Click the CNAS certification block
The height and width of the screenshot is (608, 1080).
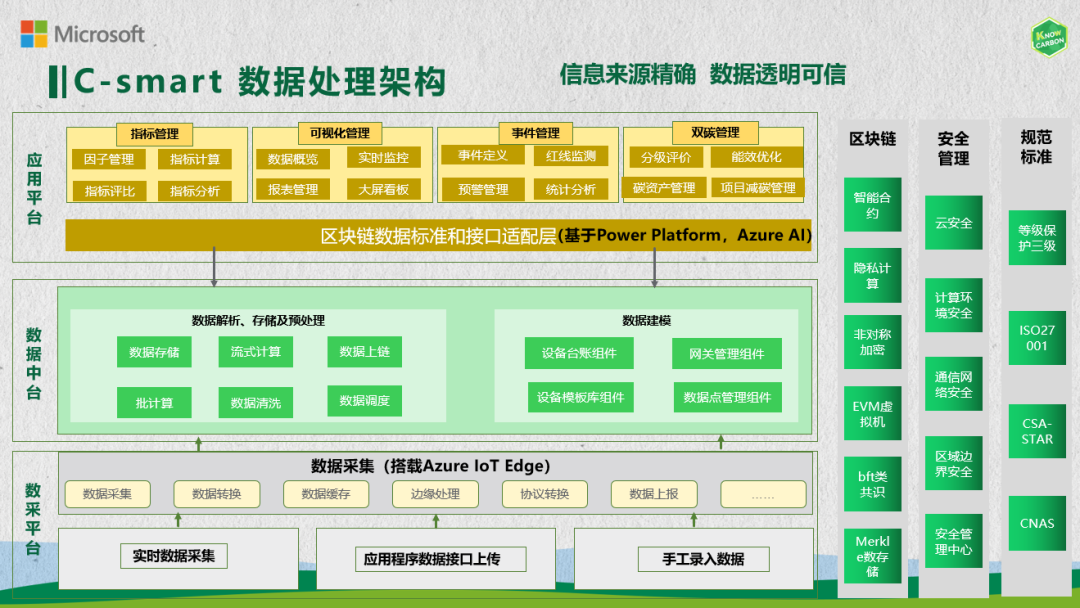pos(1037,524)
